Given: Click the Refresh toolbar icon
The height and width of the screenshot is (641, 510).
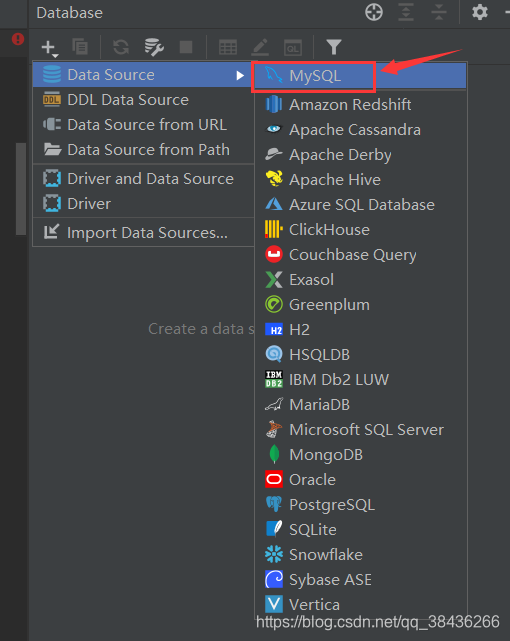Looking at the screenshot, I should [121, 47].
